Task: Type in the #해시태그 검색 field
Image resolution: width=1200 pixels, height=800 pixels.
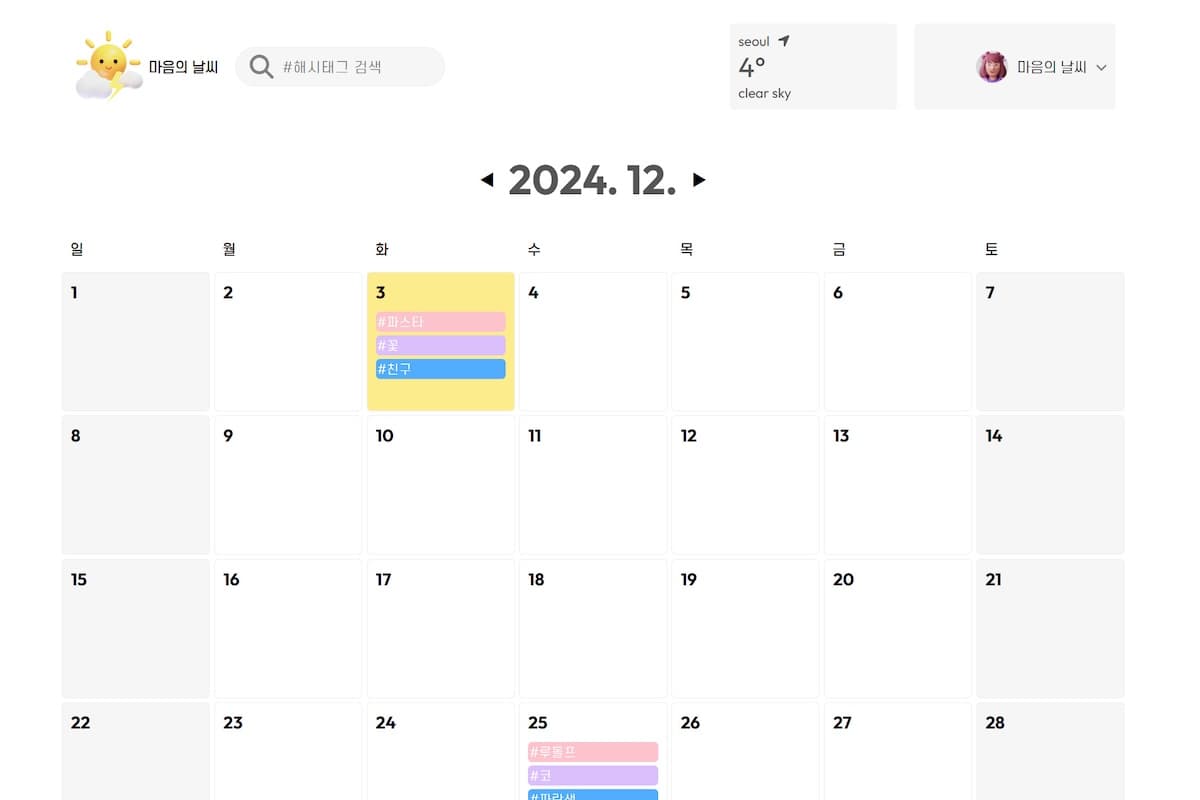Action: pos(355,67)
